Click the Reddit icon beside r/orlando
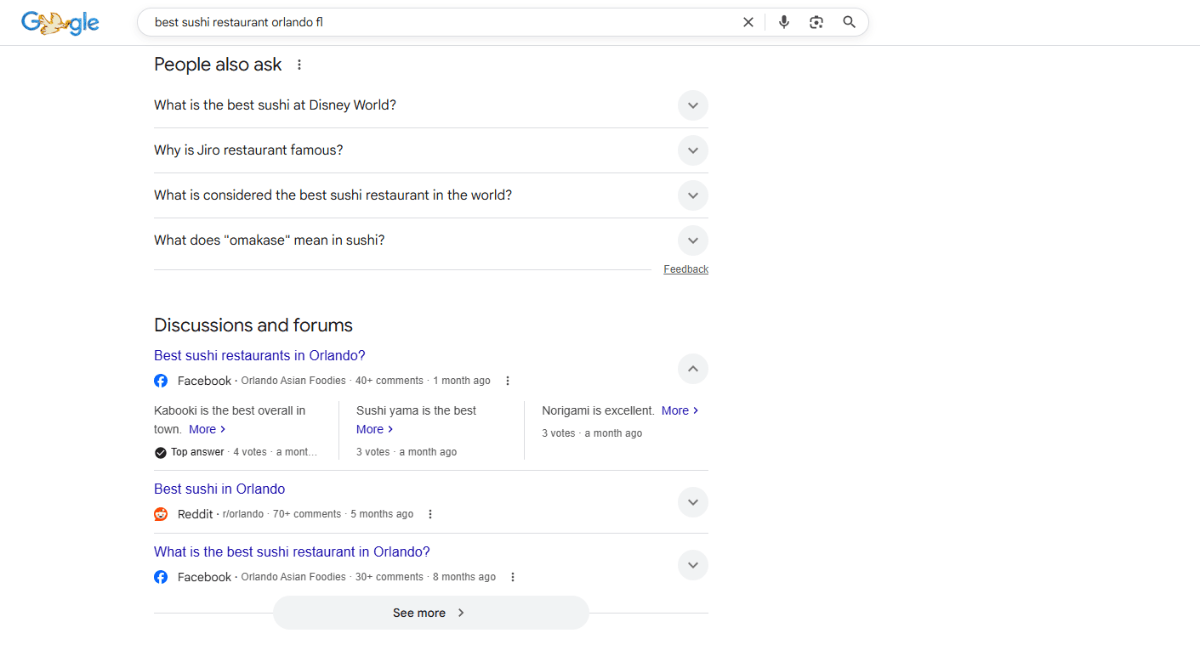Image resolution: width=1200 pixels, height=656 pixels. 161,513
